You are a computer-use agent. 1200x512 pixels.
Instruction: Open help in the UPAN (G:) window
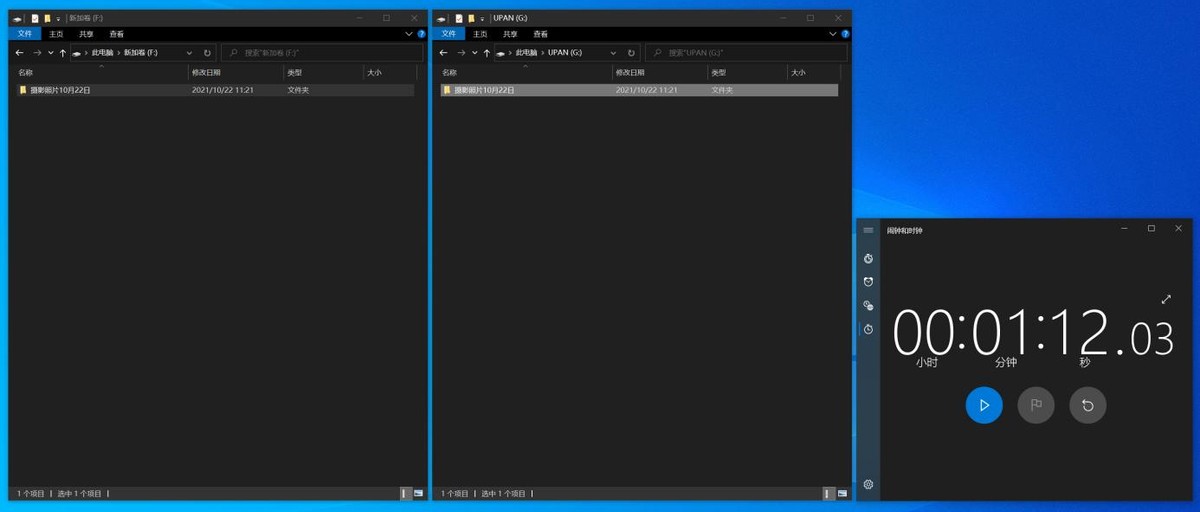[x=846, y=34]
